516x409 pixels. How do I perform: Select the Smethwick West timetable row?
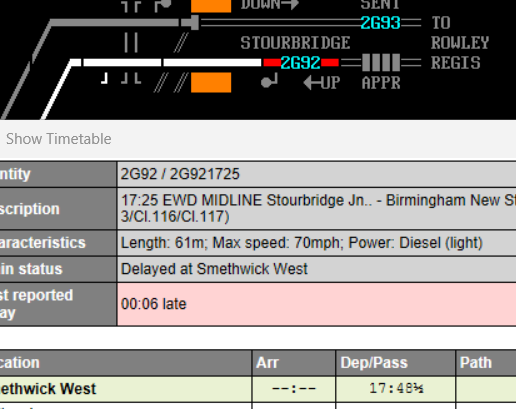[258, 389]
